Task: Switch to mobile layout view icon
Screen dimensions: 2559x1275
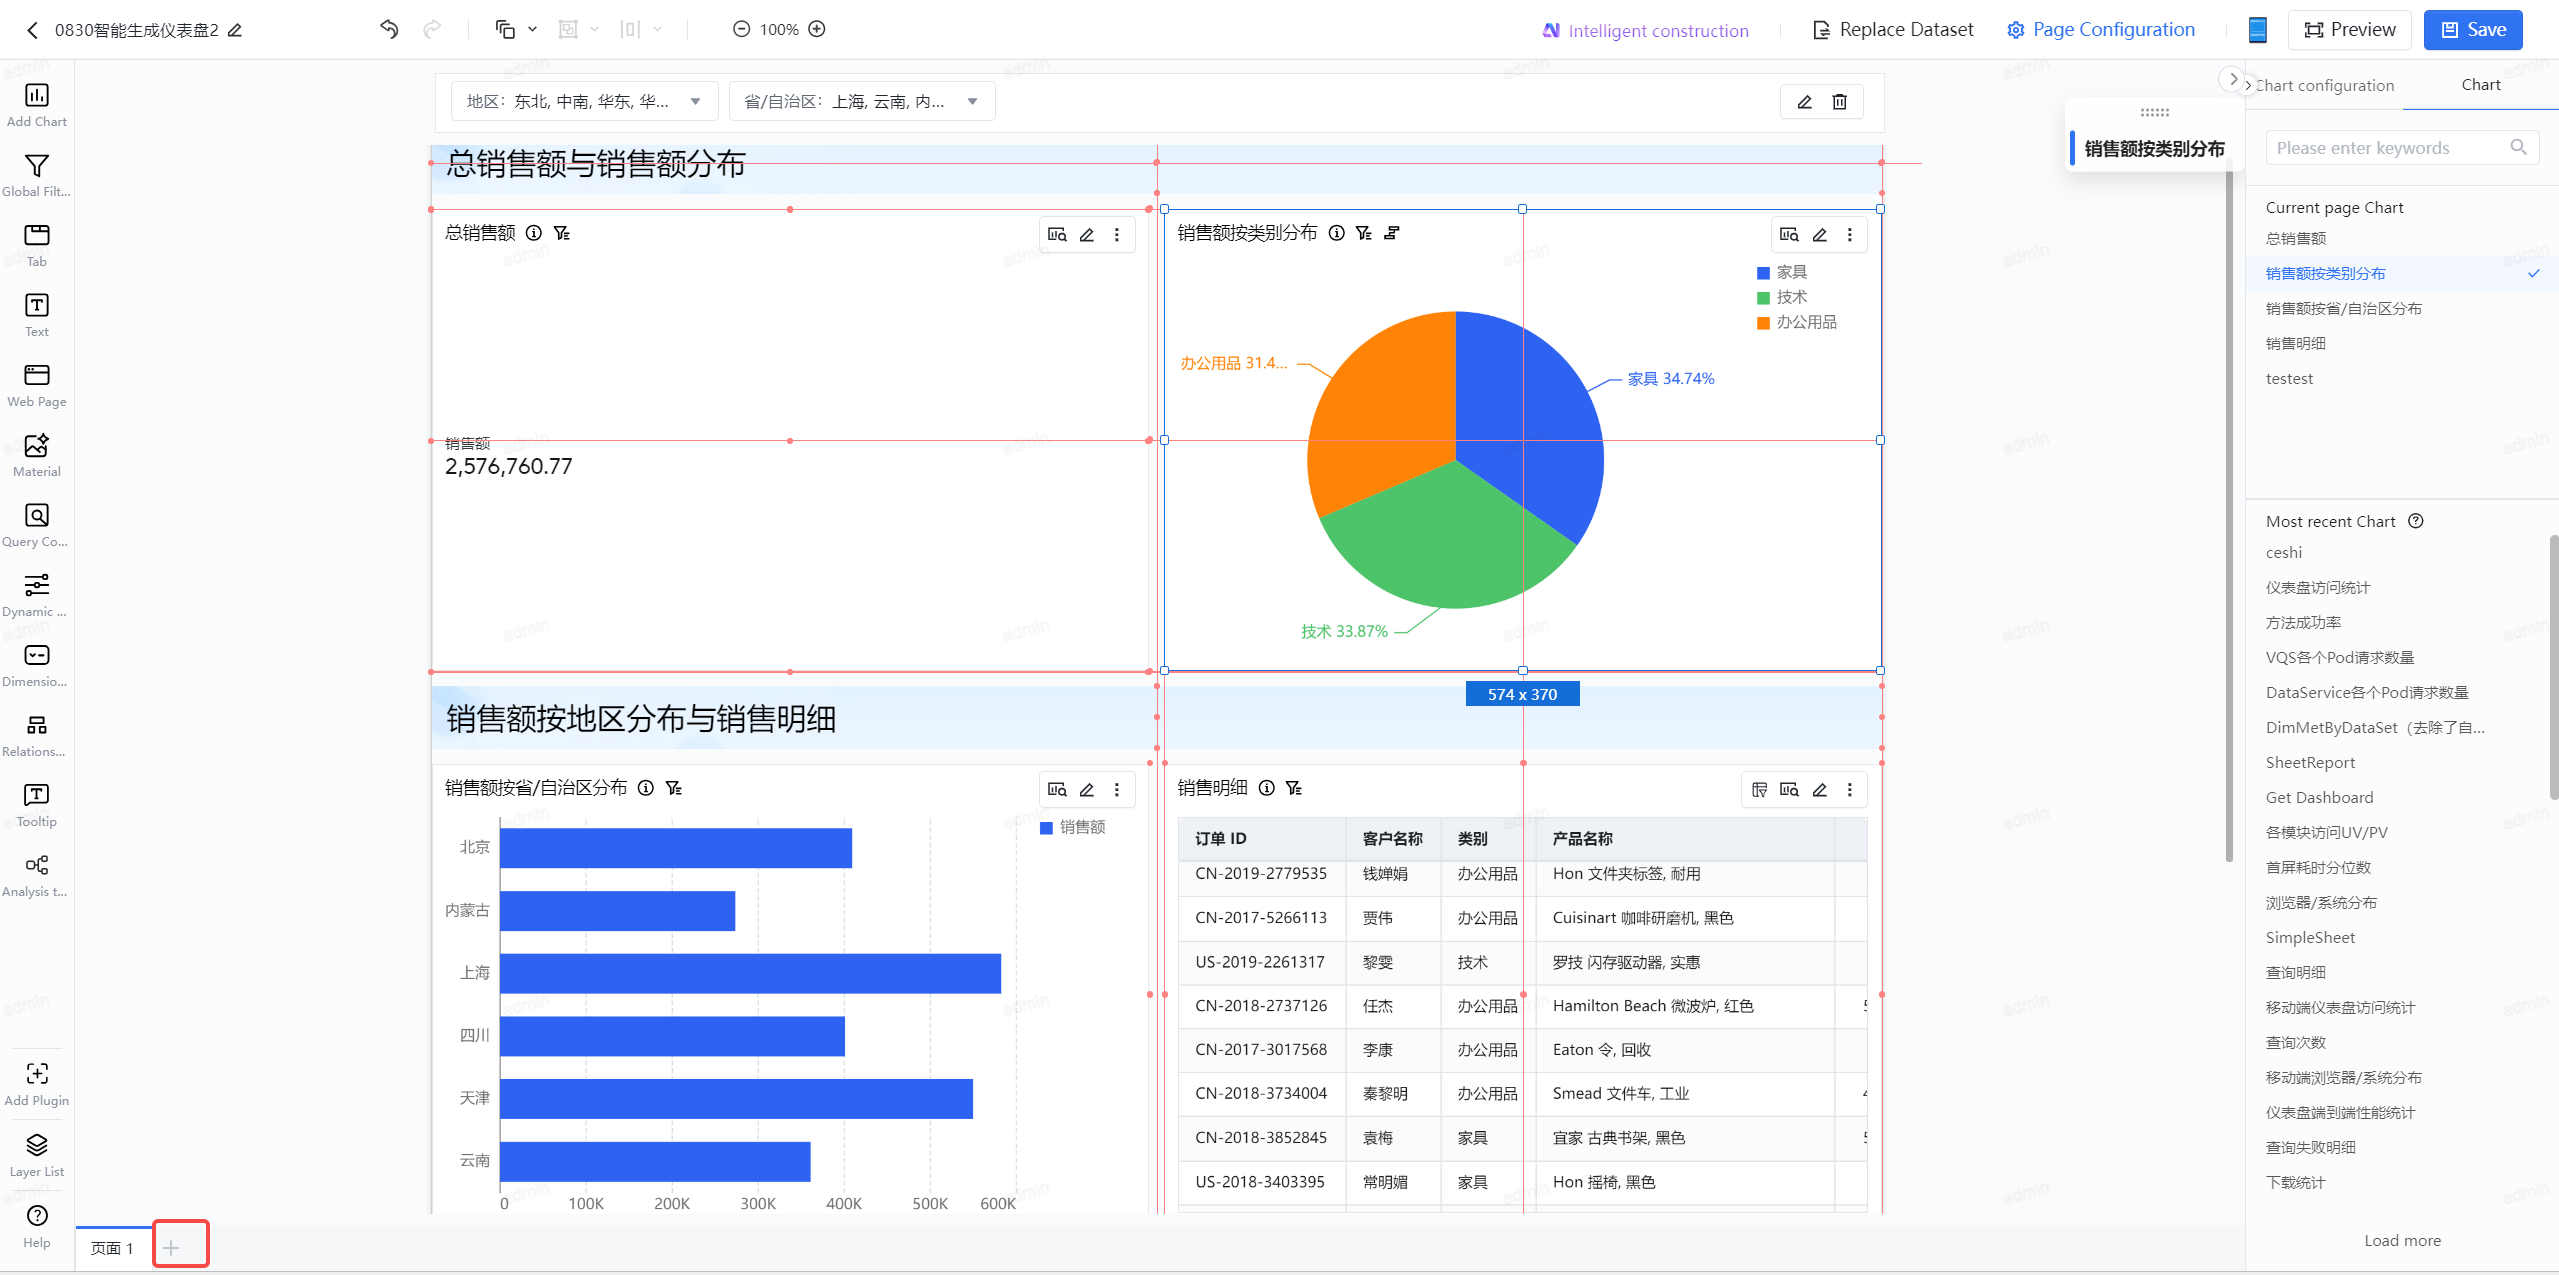Action: 2257,30
